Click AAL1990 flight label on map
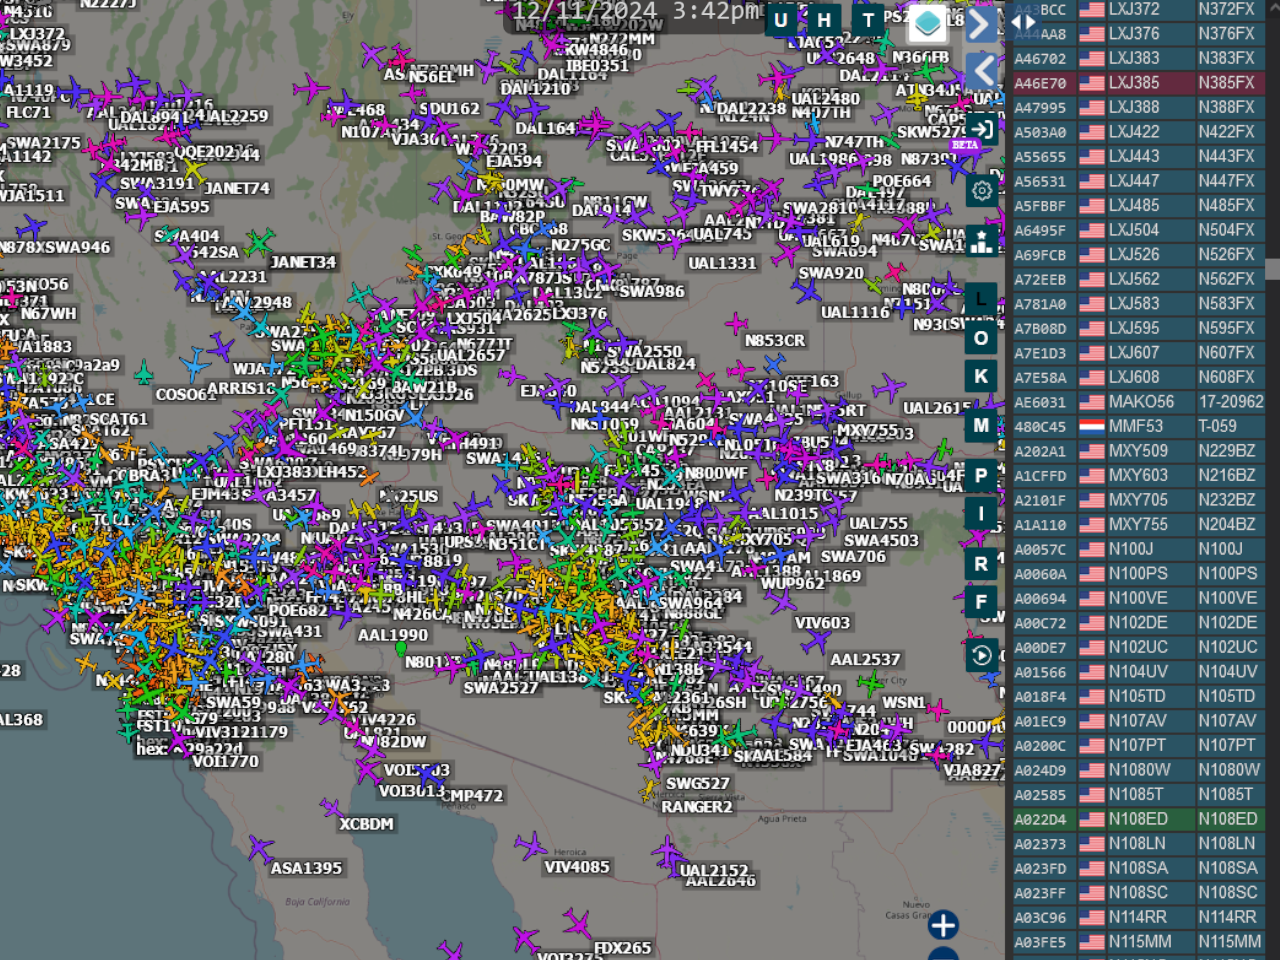Screen dimensions: 1280x960 click(x=393, y=635)
